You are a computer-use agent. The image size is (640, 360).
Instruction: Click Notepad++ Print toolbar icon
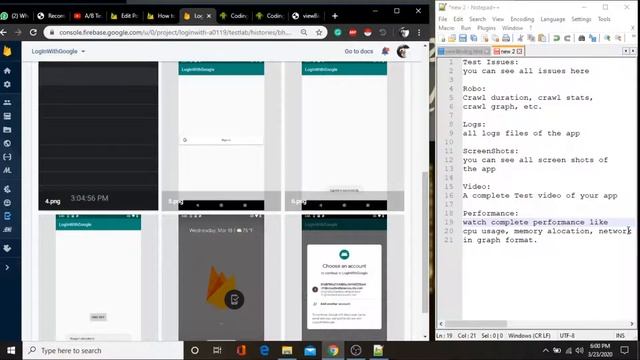pos(506,38)
